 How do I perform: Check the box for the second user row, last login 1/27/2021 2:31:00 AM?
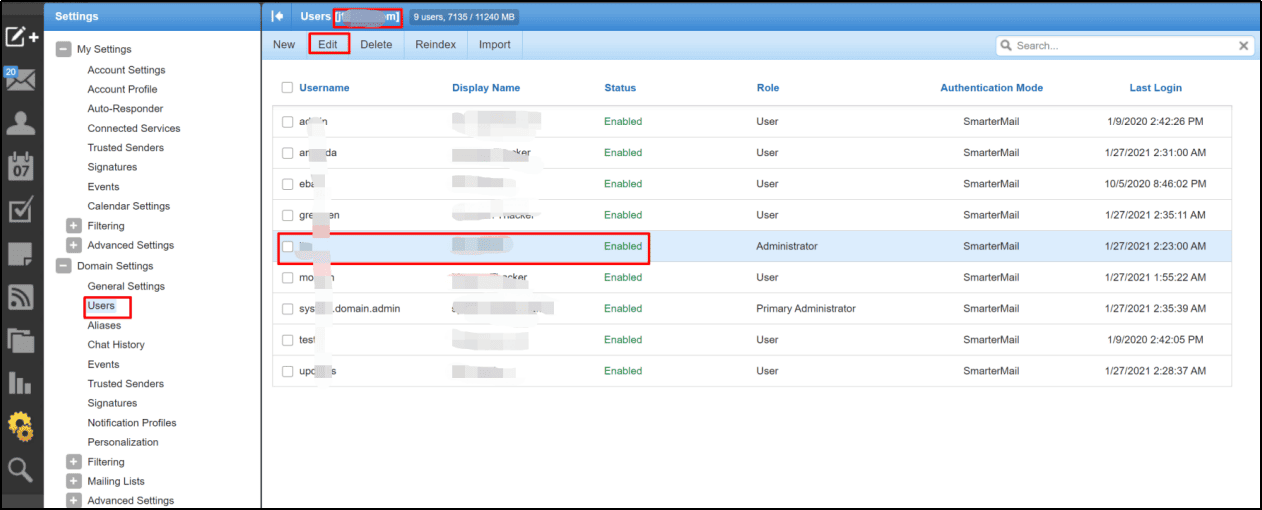288,153
